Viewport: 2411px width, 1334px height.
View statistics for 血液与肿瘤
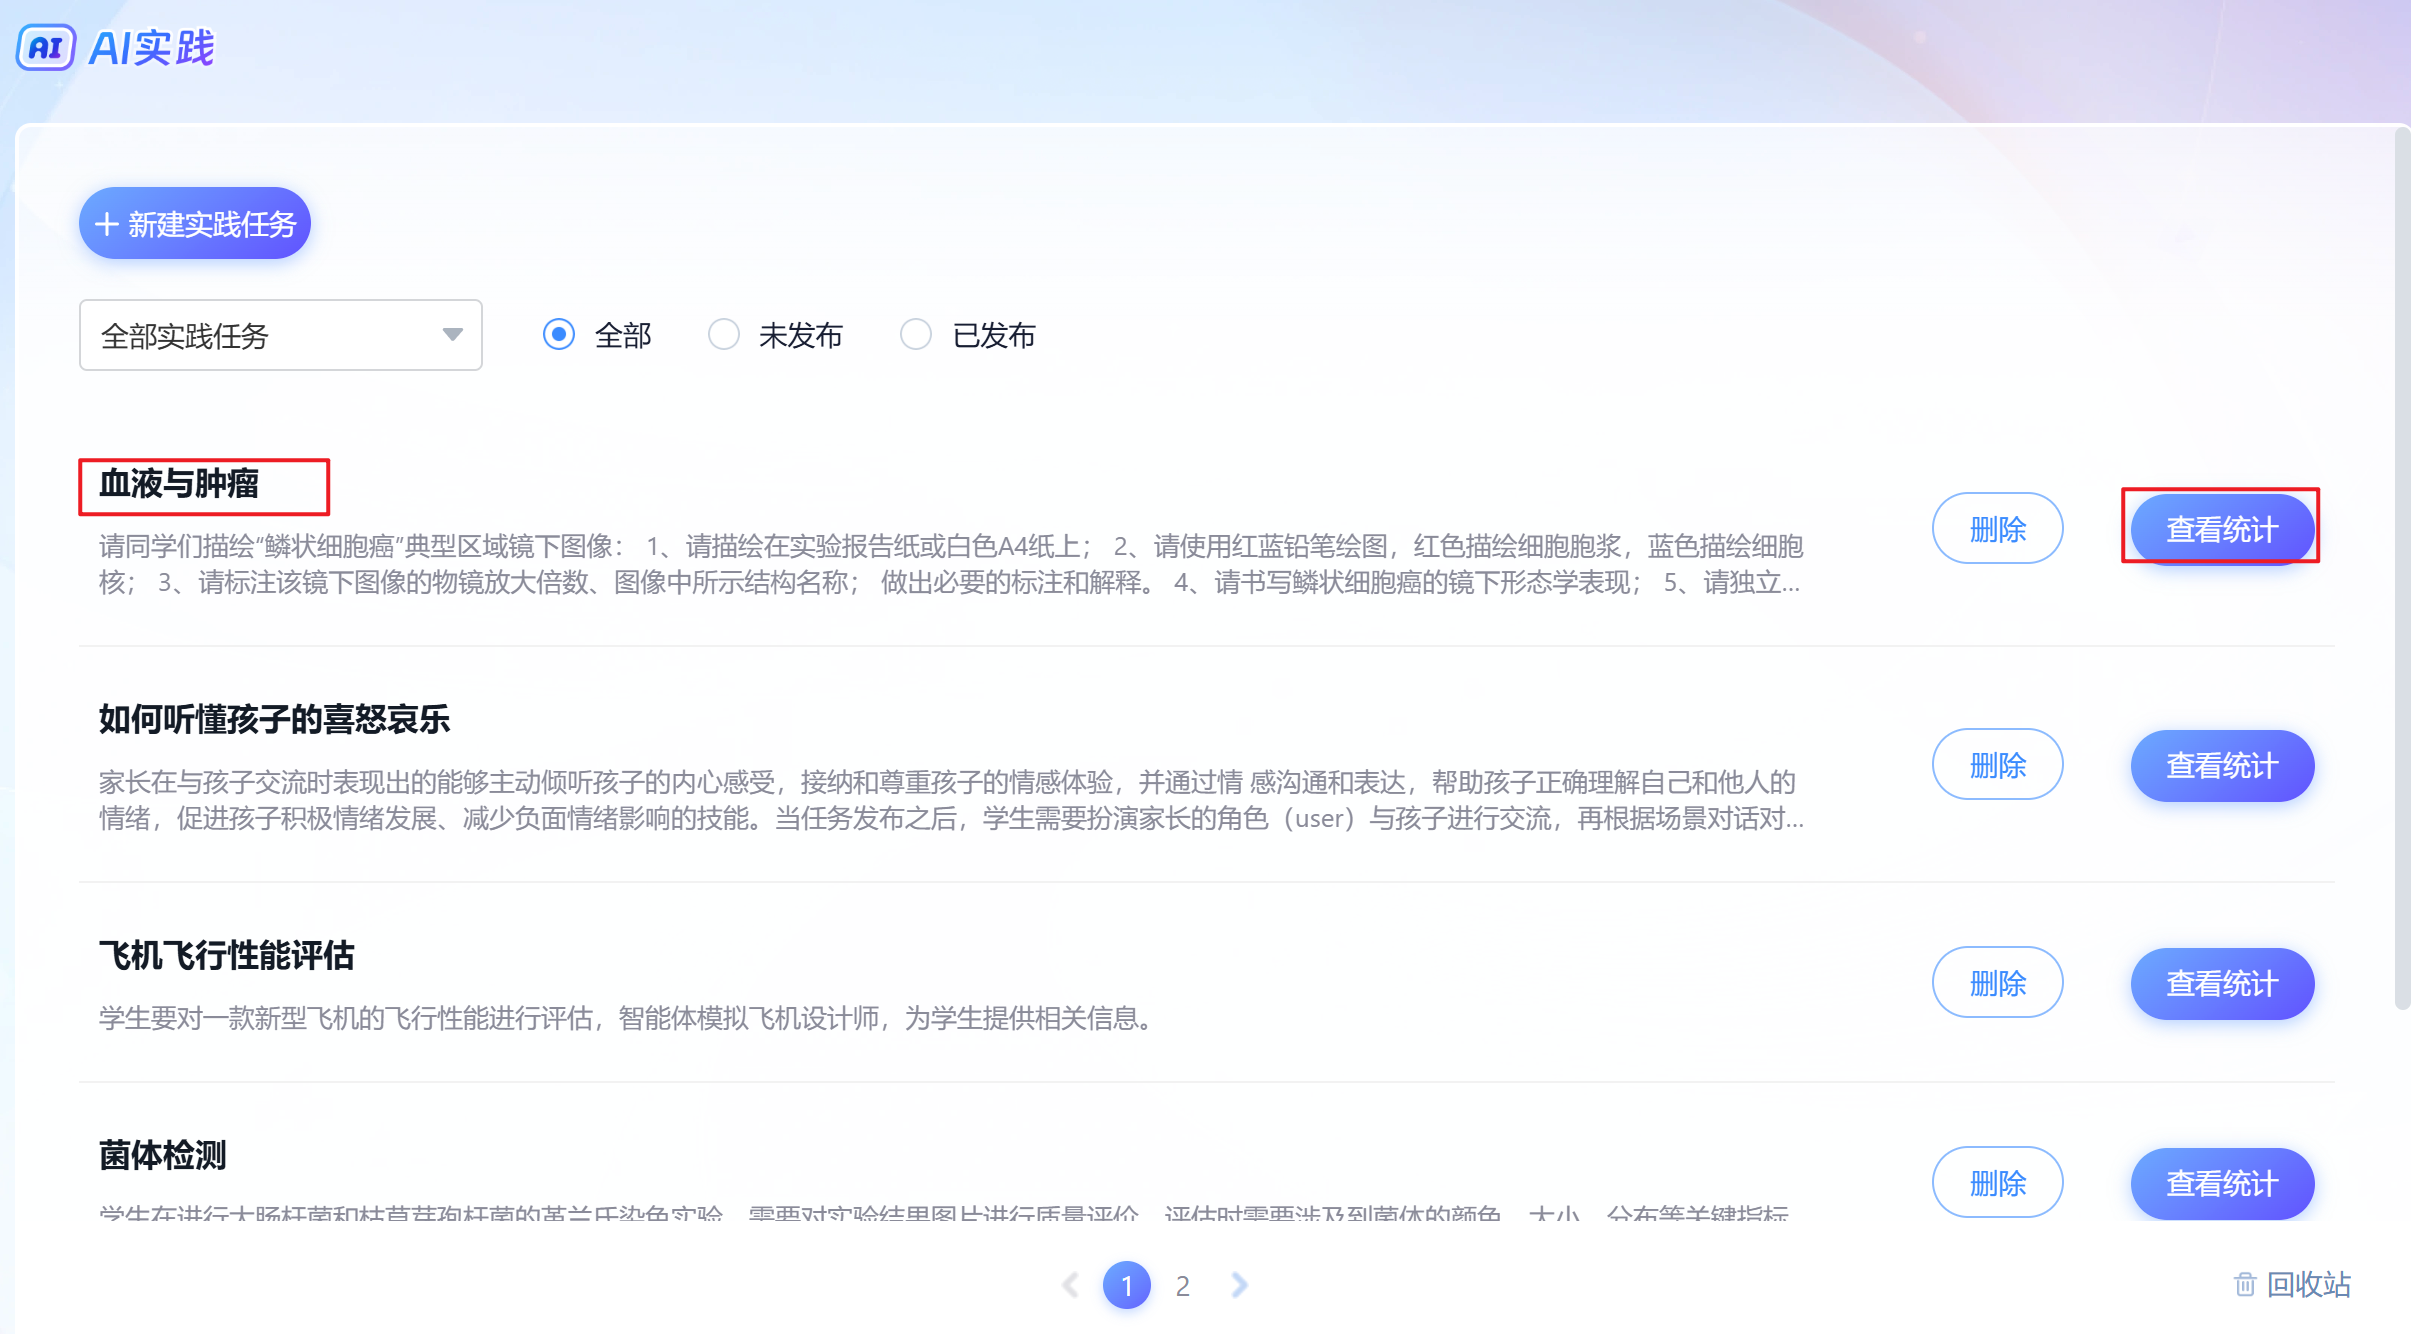coord(2221,529)
